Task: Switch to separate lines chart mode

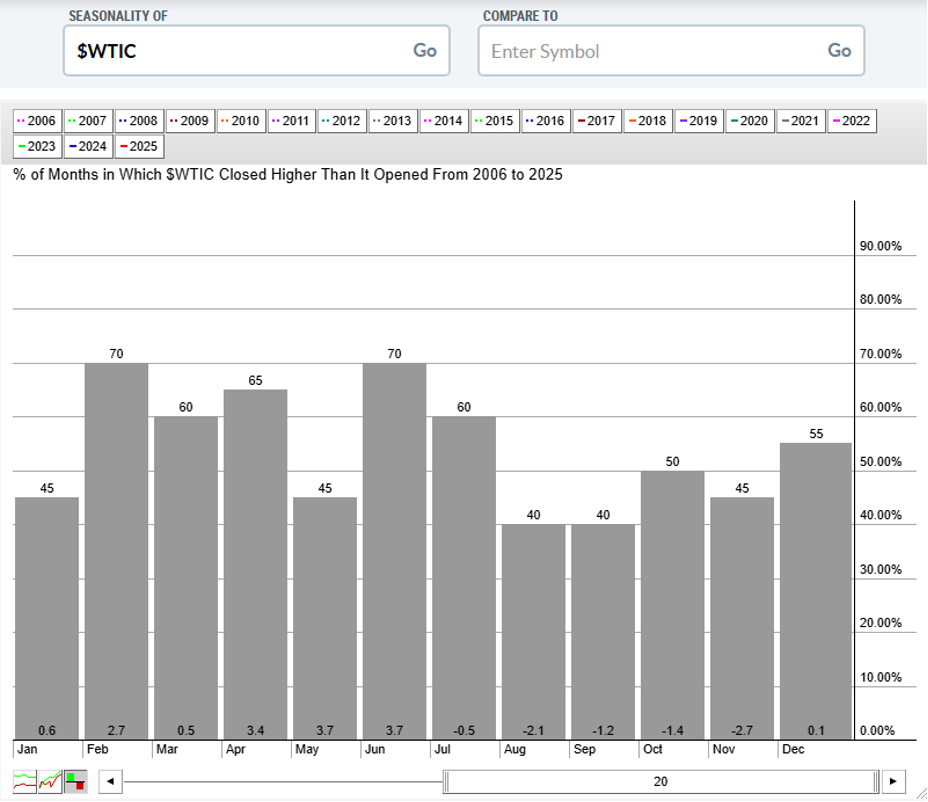Action: (x=25, y=781)
